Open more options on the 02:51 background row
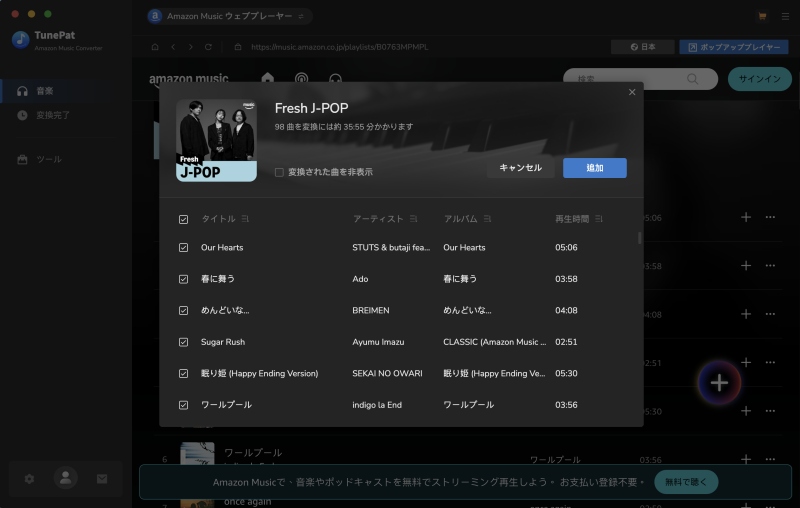The width and height of the screenshot is (800, 508). (x=770, y=363)
